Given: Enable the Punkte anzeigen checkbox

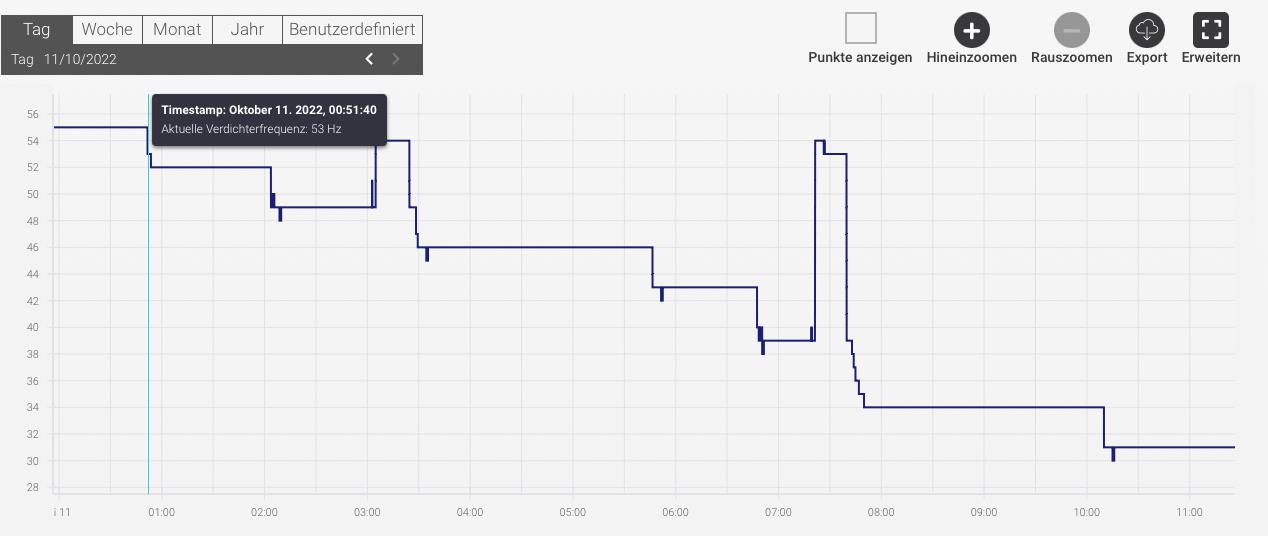Looking at the screenshot, I should [860, 28].
